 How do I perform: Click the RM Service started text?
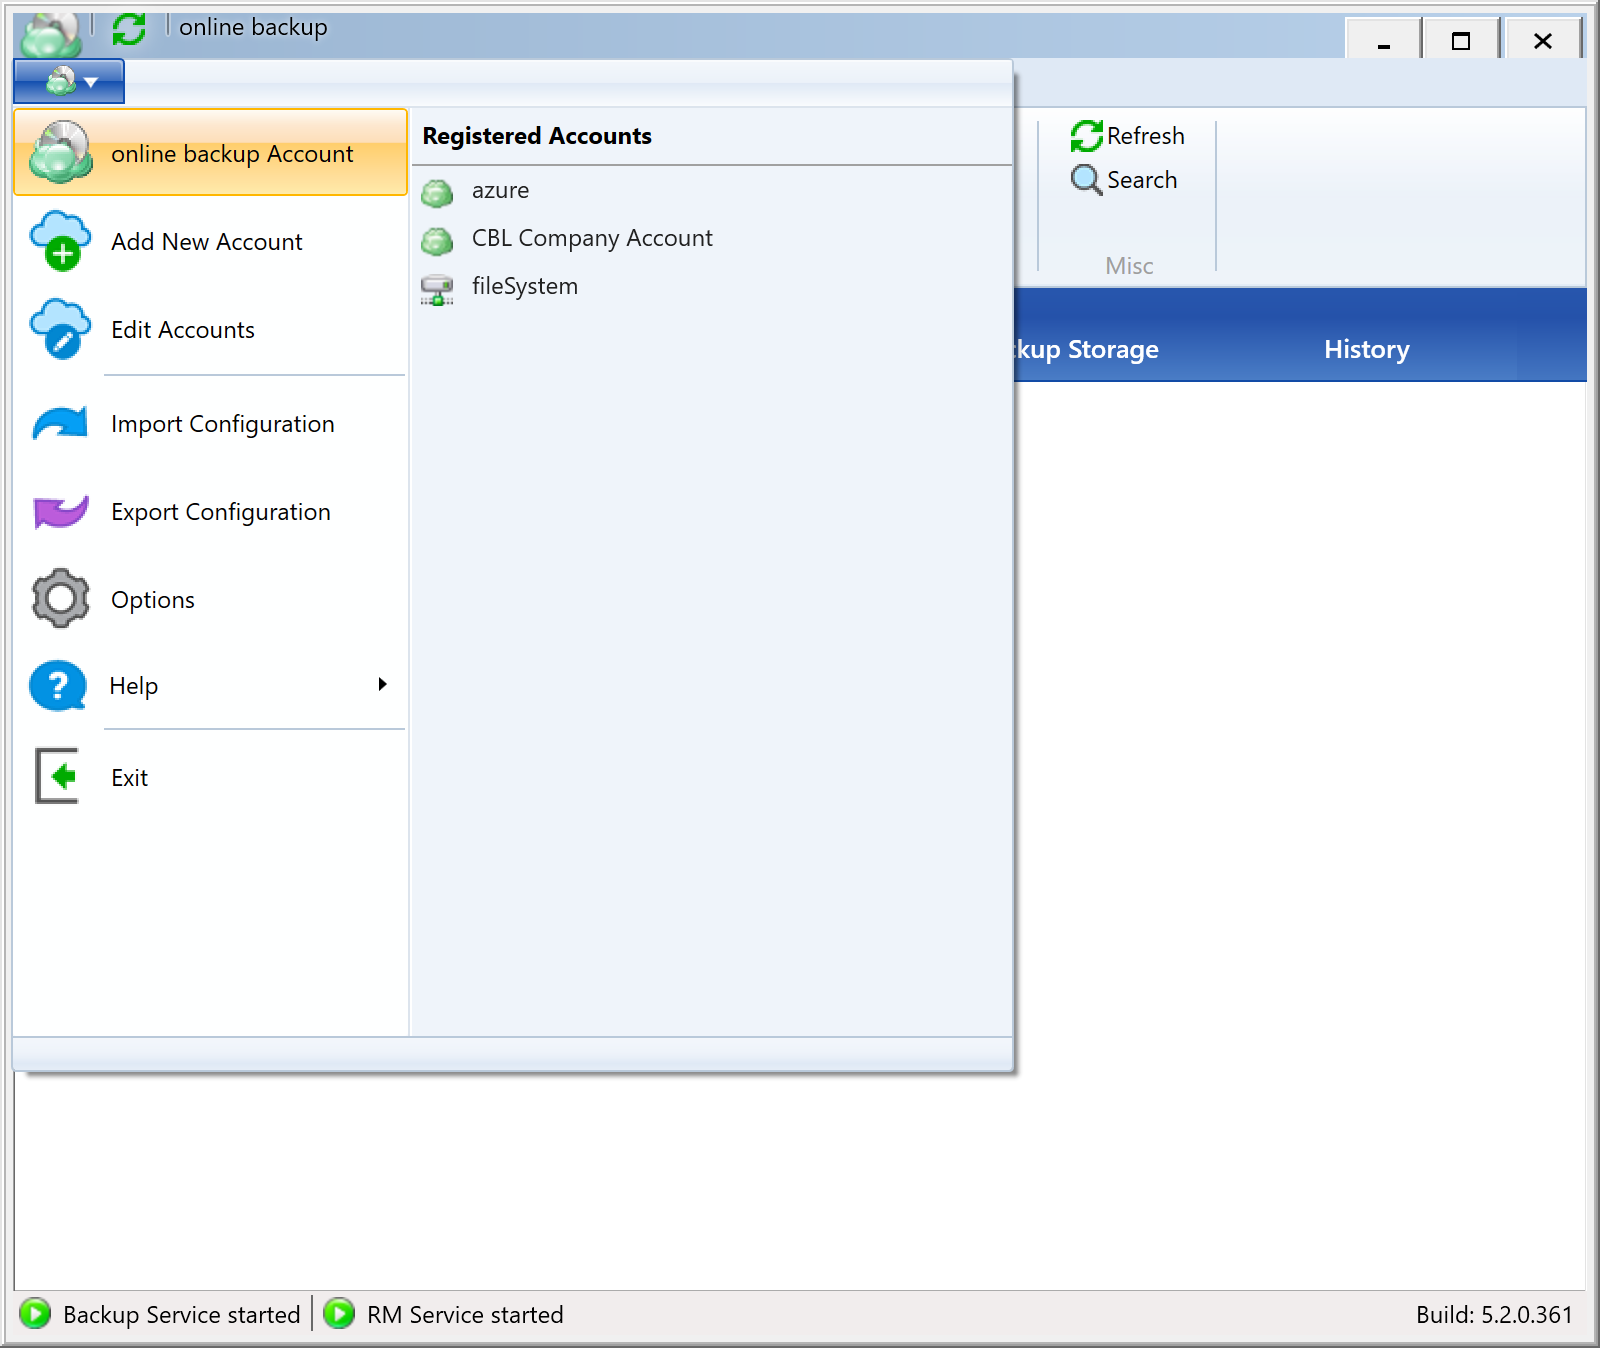pyautogui.click(x=465, y=1314)
